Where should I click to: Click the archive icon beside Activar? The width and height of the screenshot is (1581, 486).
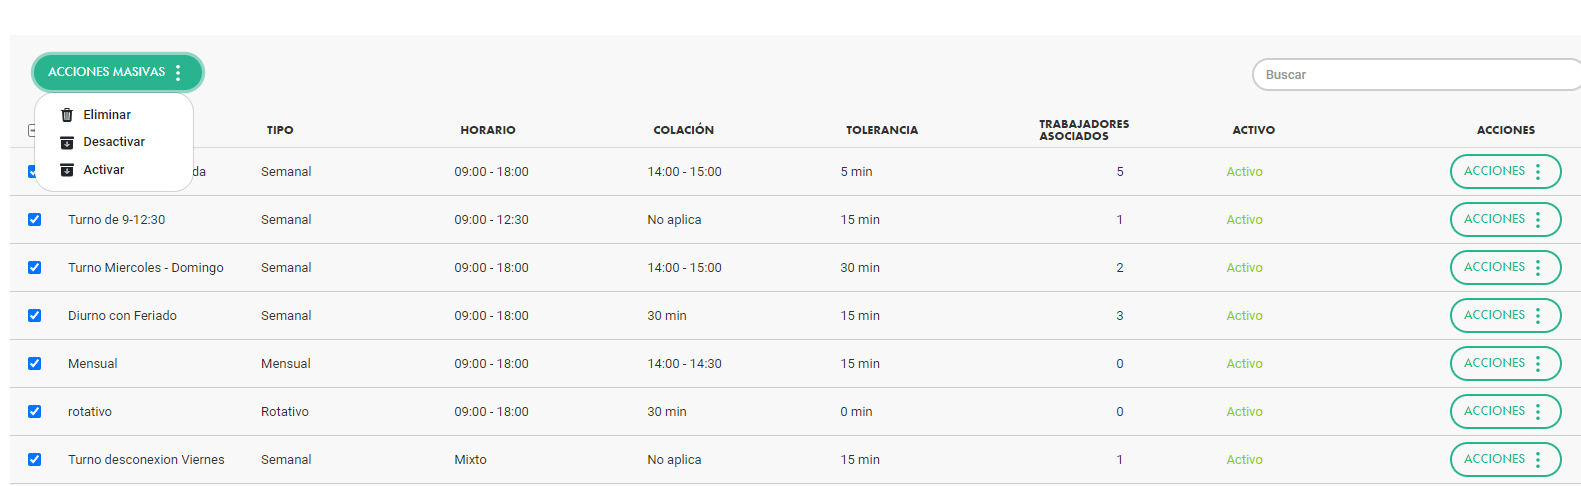click(67, 170)
